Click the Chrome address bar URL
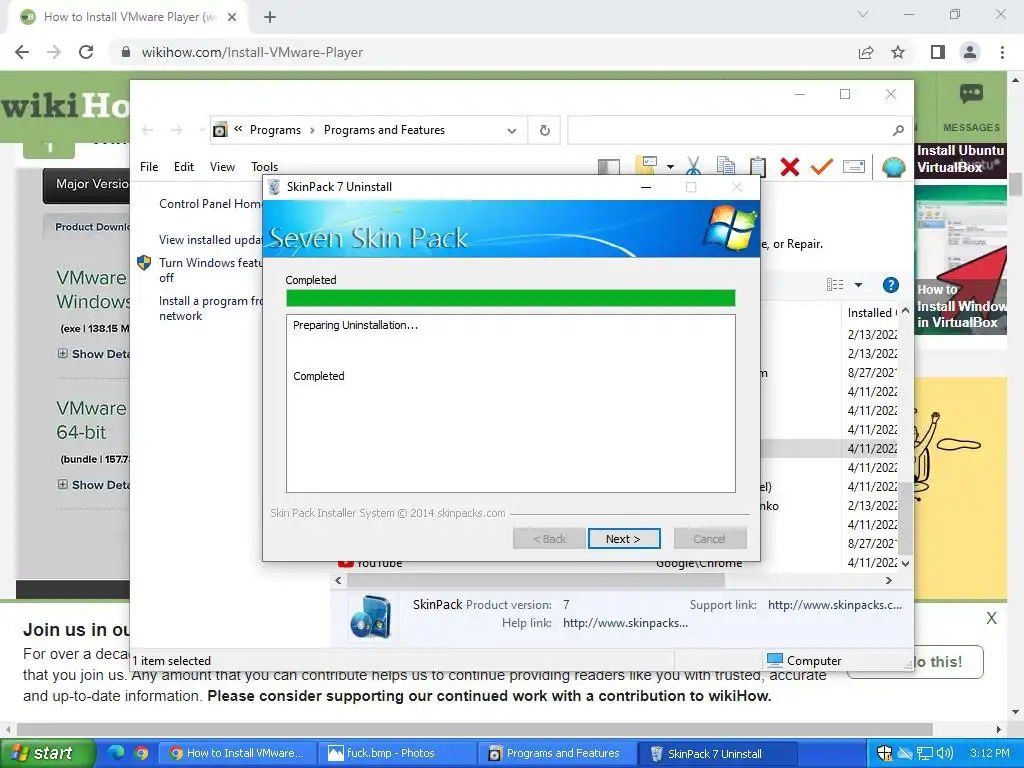Viewport: 1024px width, 768px height. (252, 52)
